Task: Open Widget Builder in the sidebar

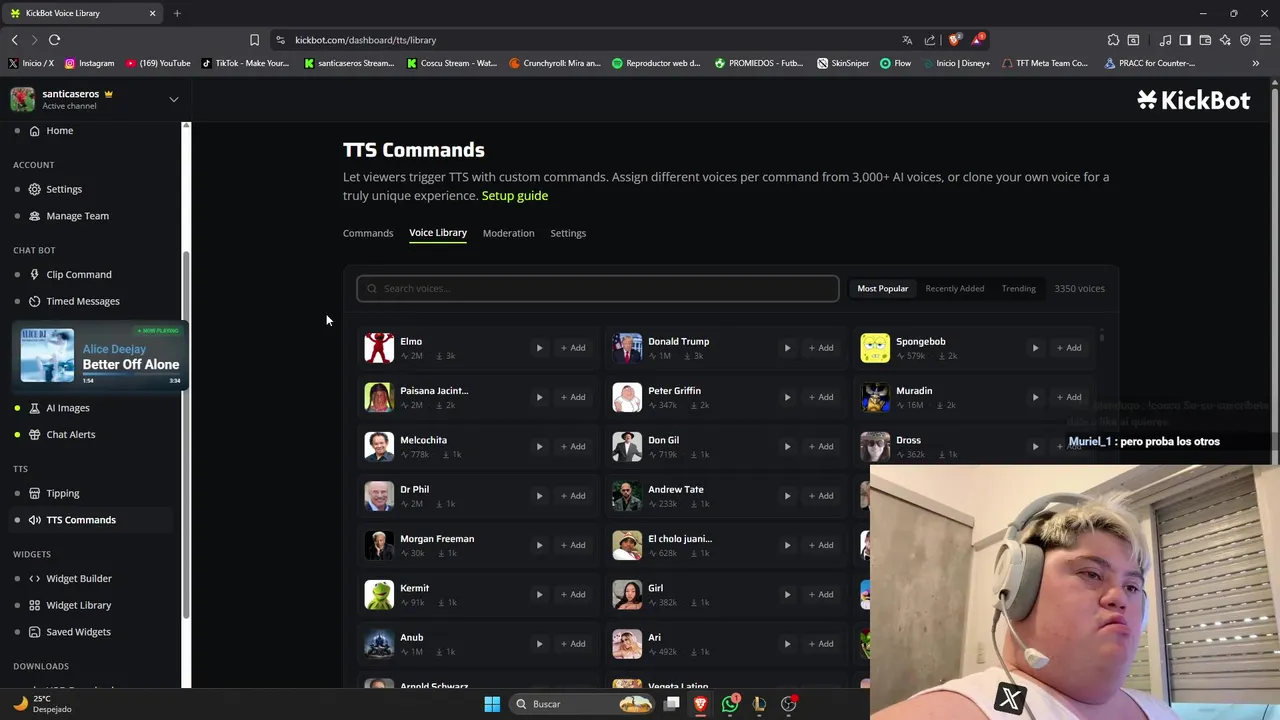Action: click(79, 579)
